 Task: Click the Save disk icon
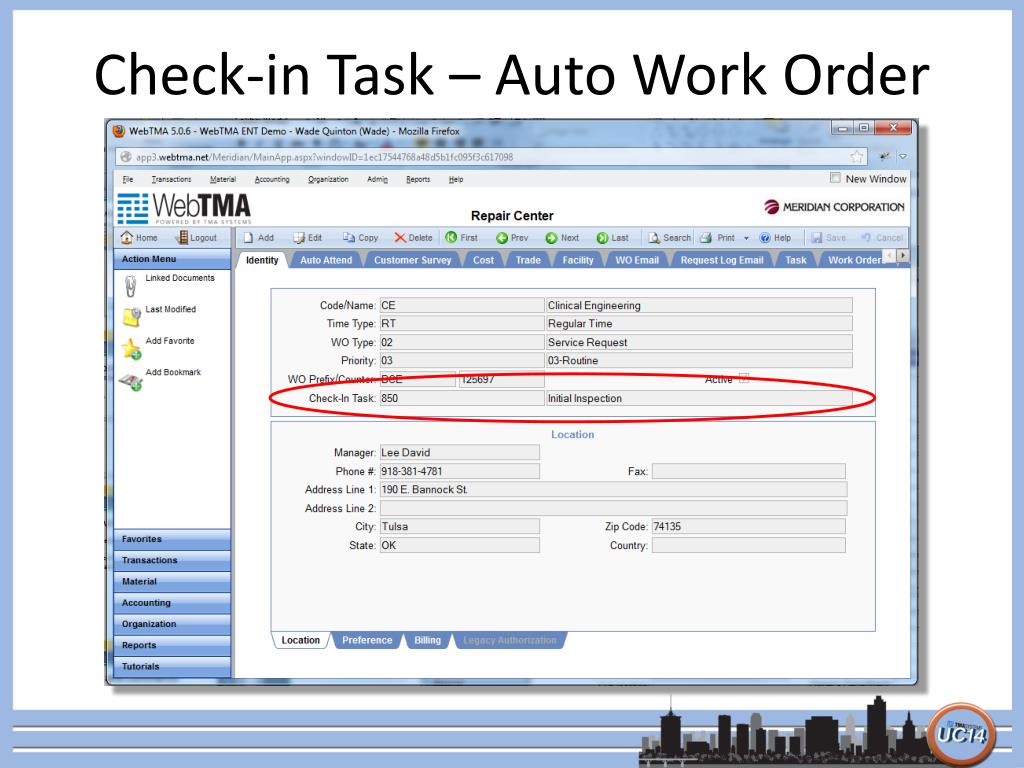point(816,238)
